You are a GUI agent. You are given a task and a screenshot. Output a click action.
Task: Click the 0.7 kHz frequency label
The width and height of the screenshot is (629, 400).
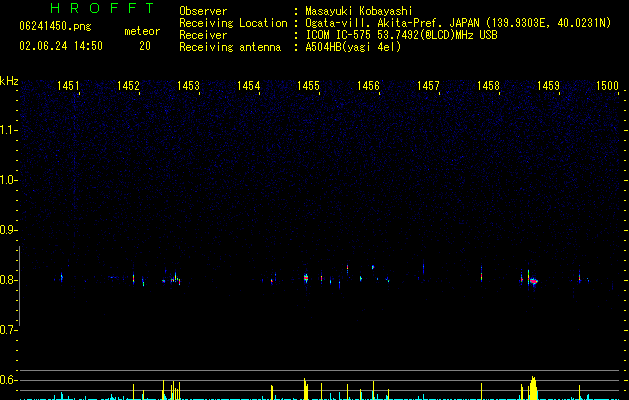click(x=8, y=330)
